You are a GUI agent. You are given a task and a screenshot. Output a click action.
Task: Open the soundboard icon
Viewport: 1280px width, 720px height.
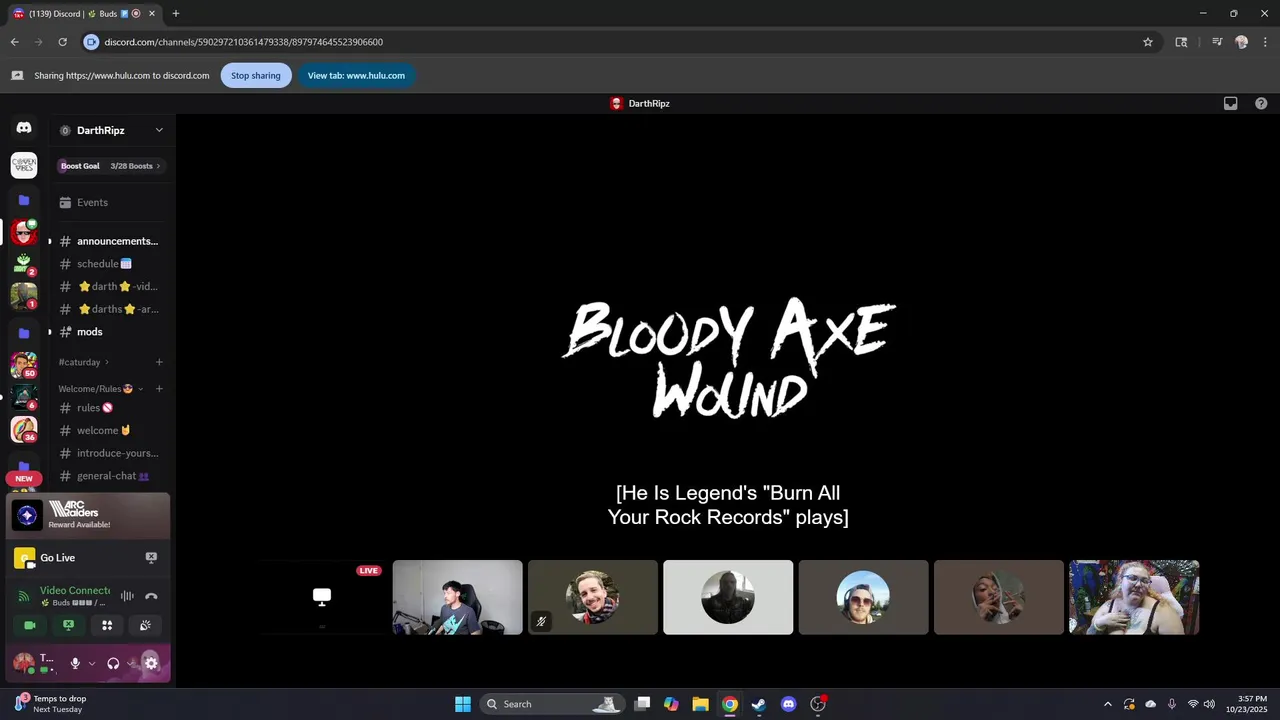[x=146, y=625]
